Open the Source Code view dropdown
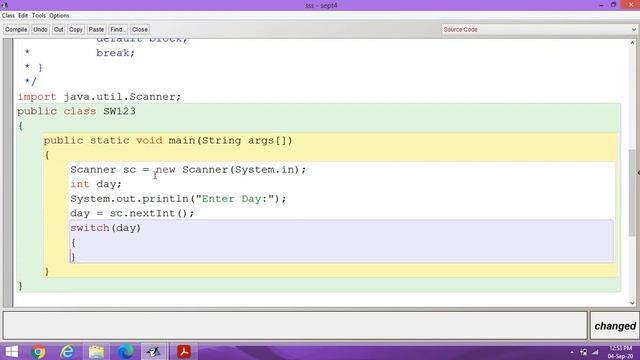Screen dimensions: 640x360 539,29
